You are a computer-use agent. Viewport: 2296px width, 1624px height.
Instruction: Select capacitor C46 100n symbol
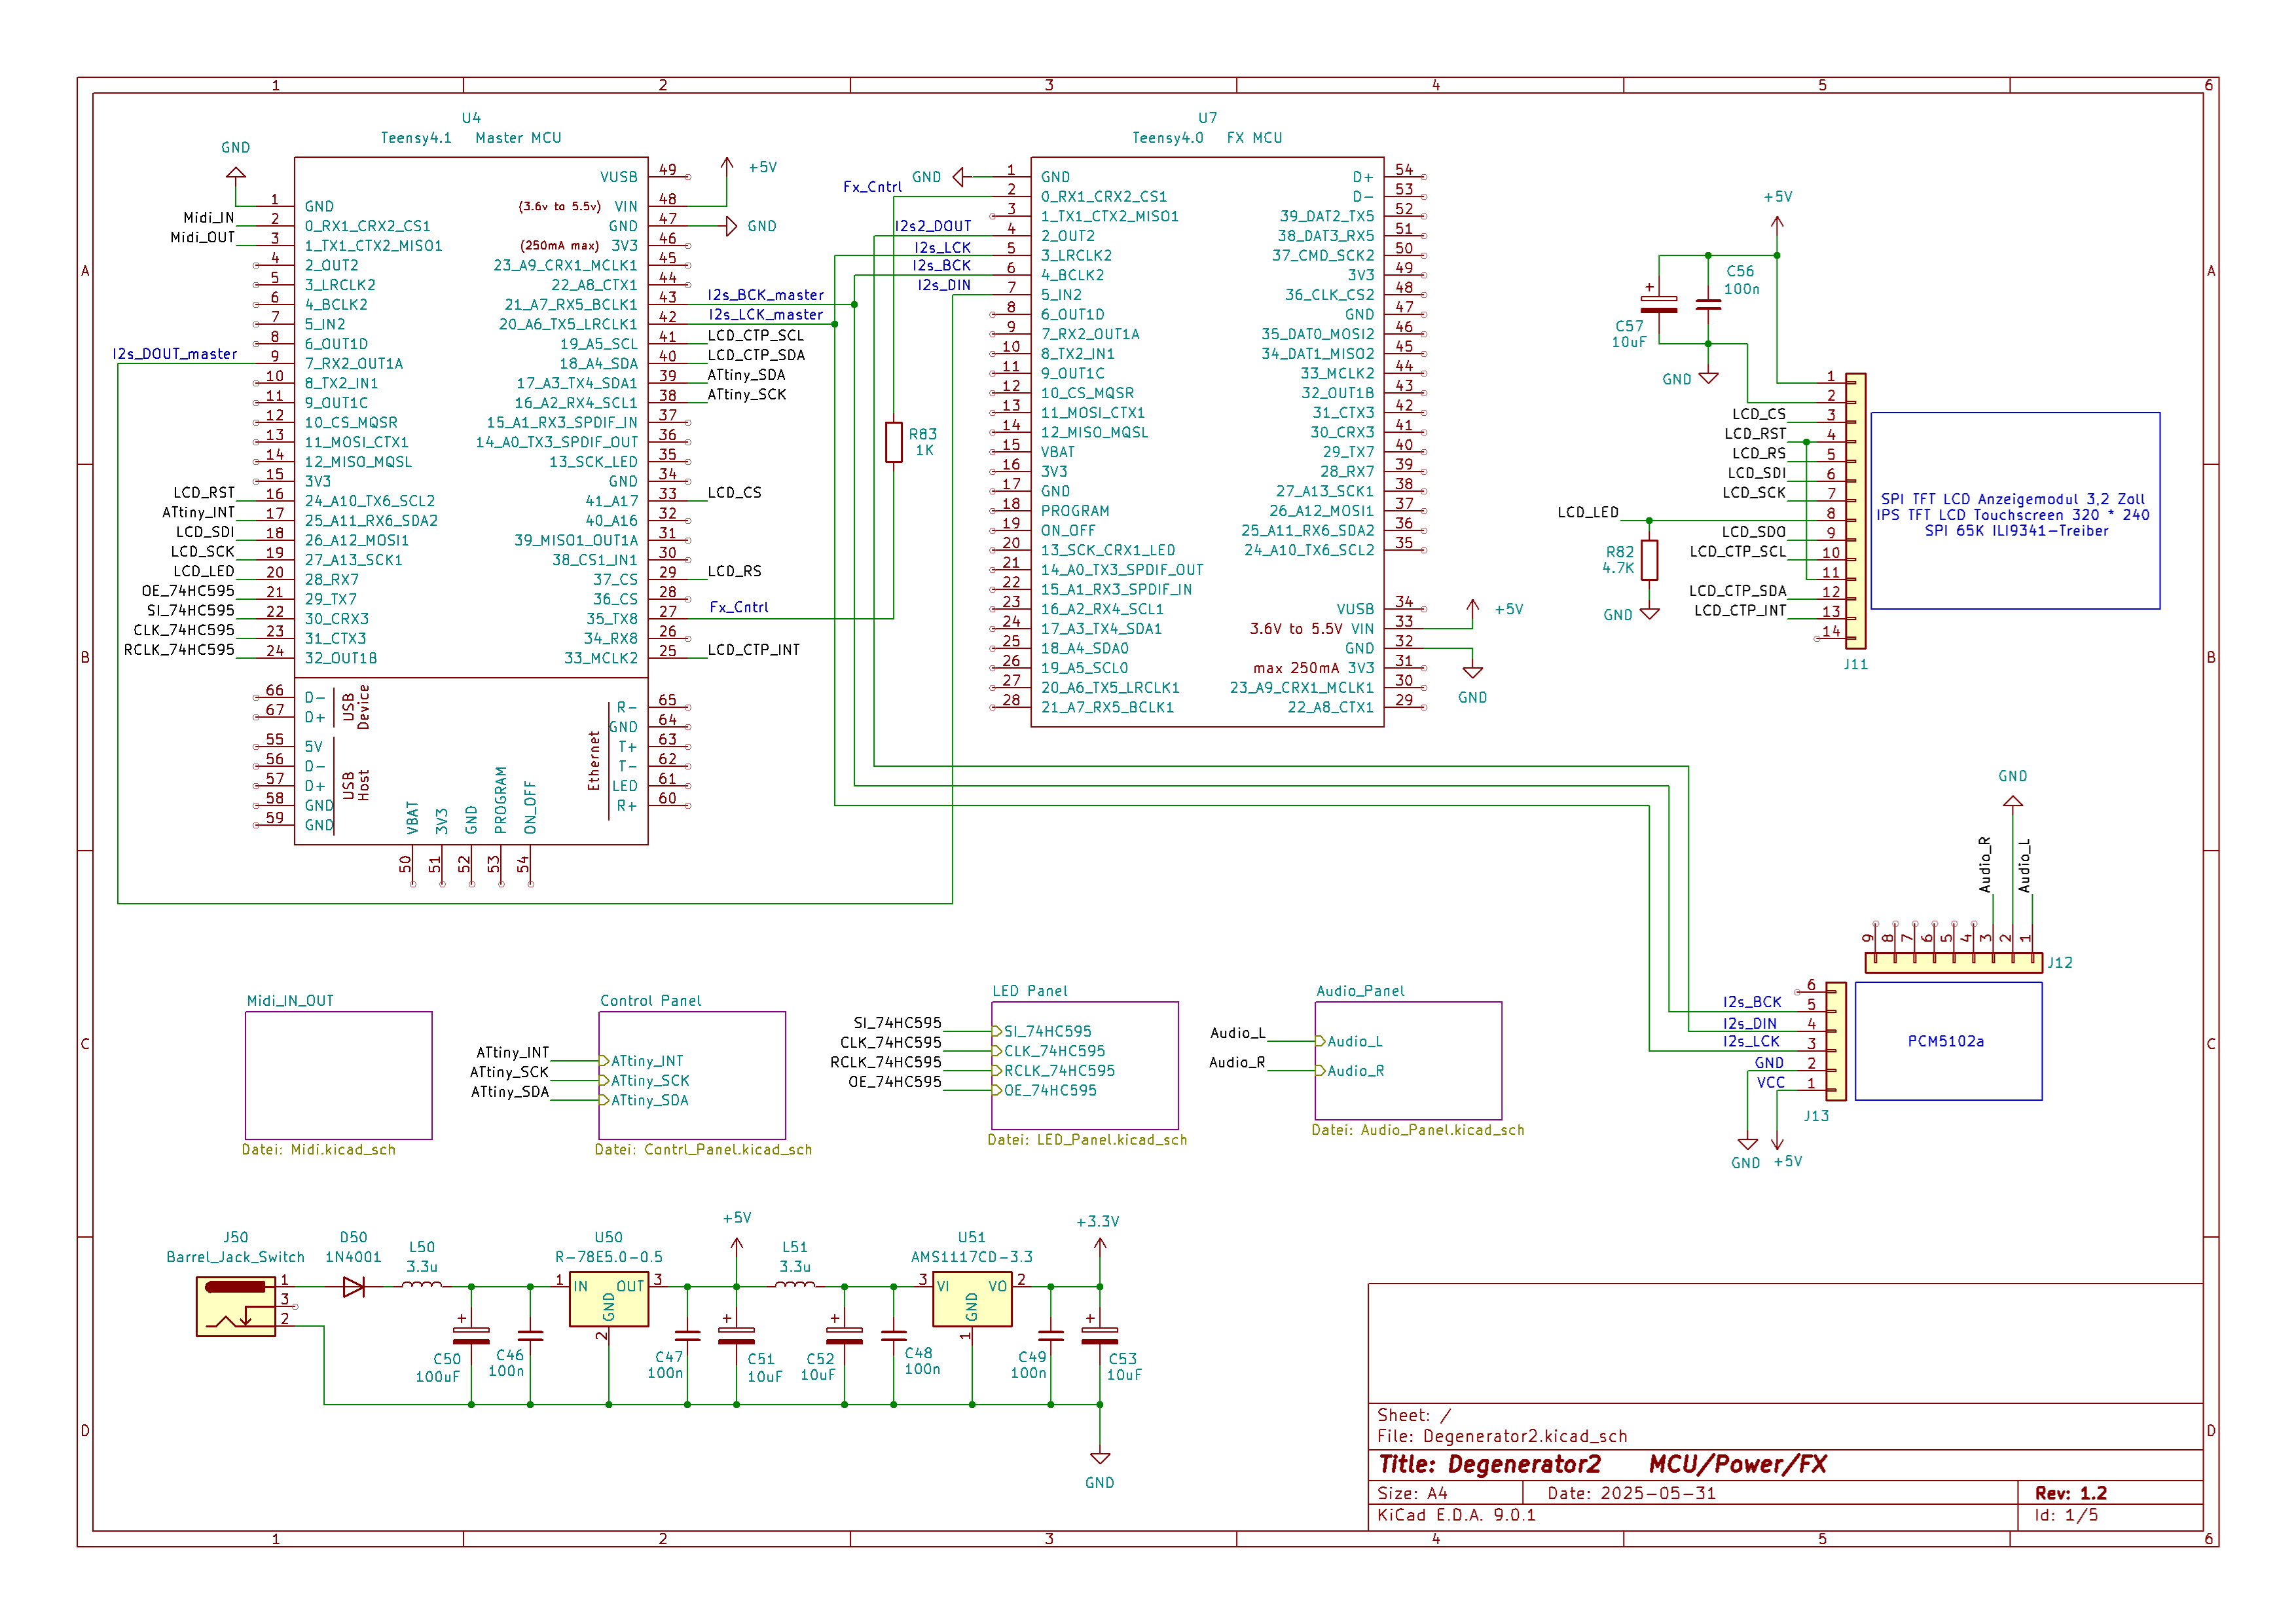click(x=530, y=1335)
